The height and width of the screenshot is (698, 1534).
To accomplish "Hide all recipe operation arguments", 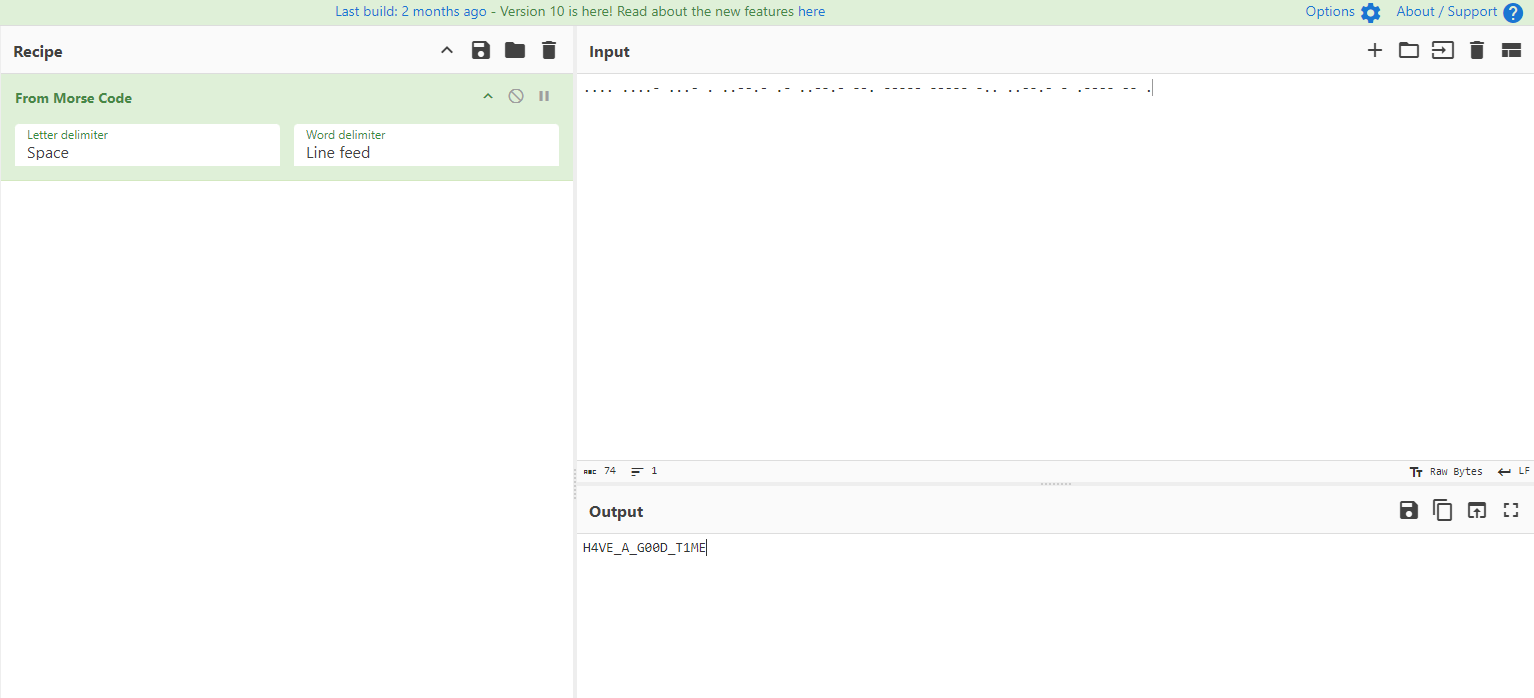I will [447, 51].
